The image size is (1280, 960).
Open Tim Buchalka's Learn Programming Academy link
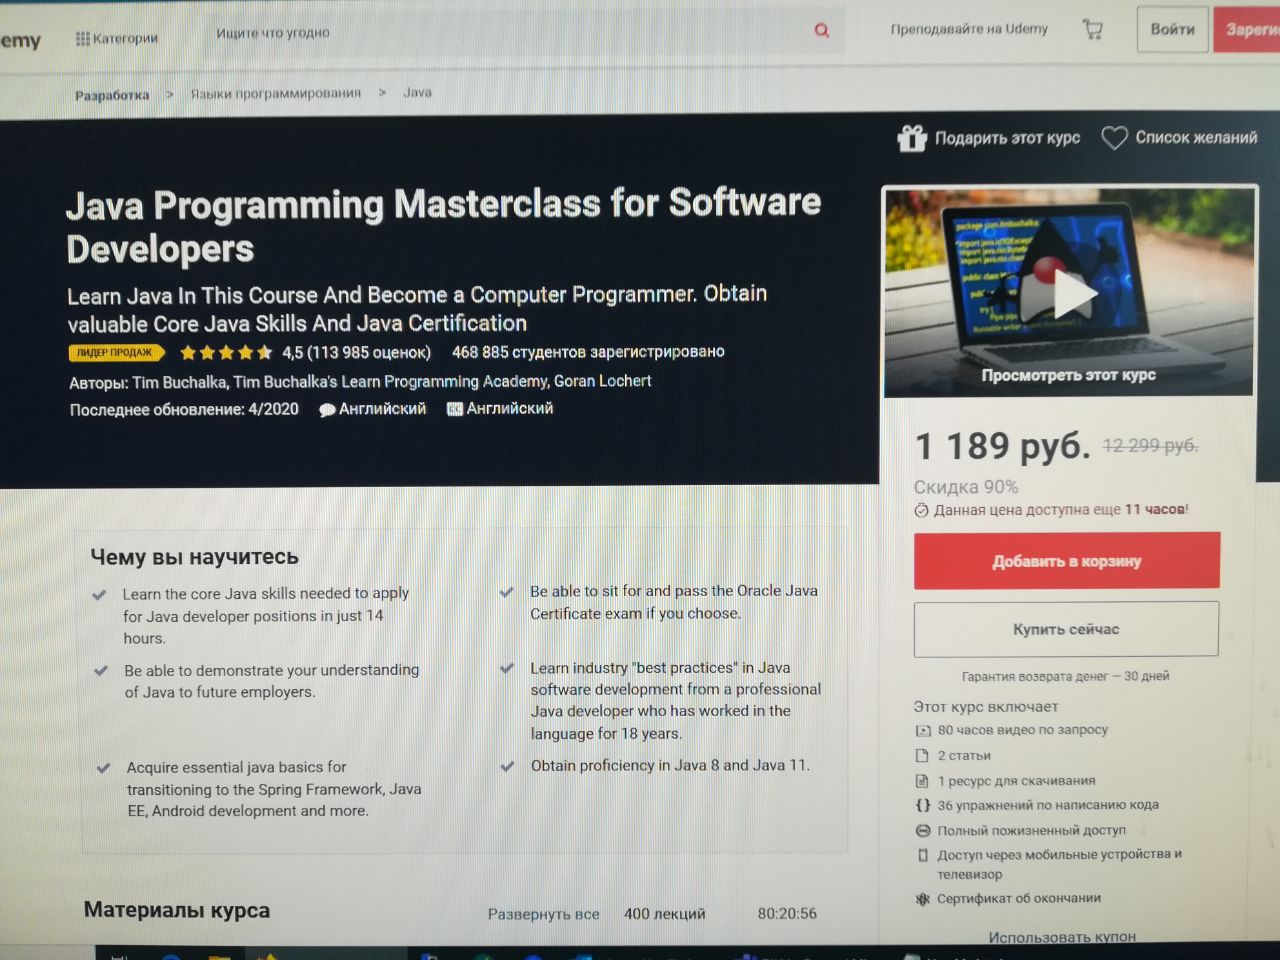pyautogui.click(x=391, y=382)
